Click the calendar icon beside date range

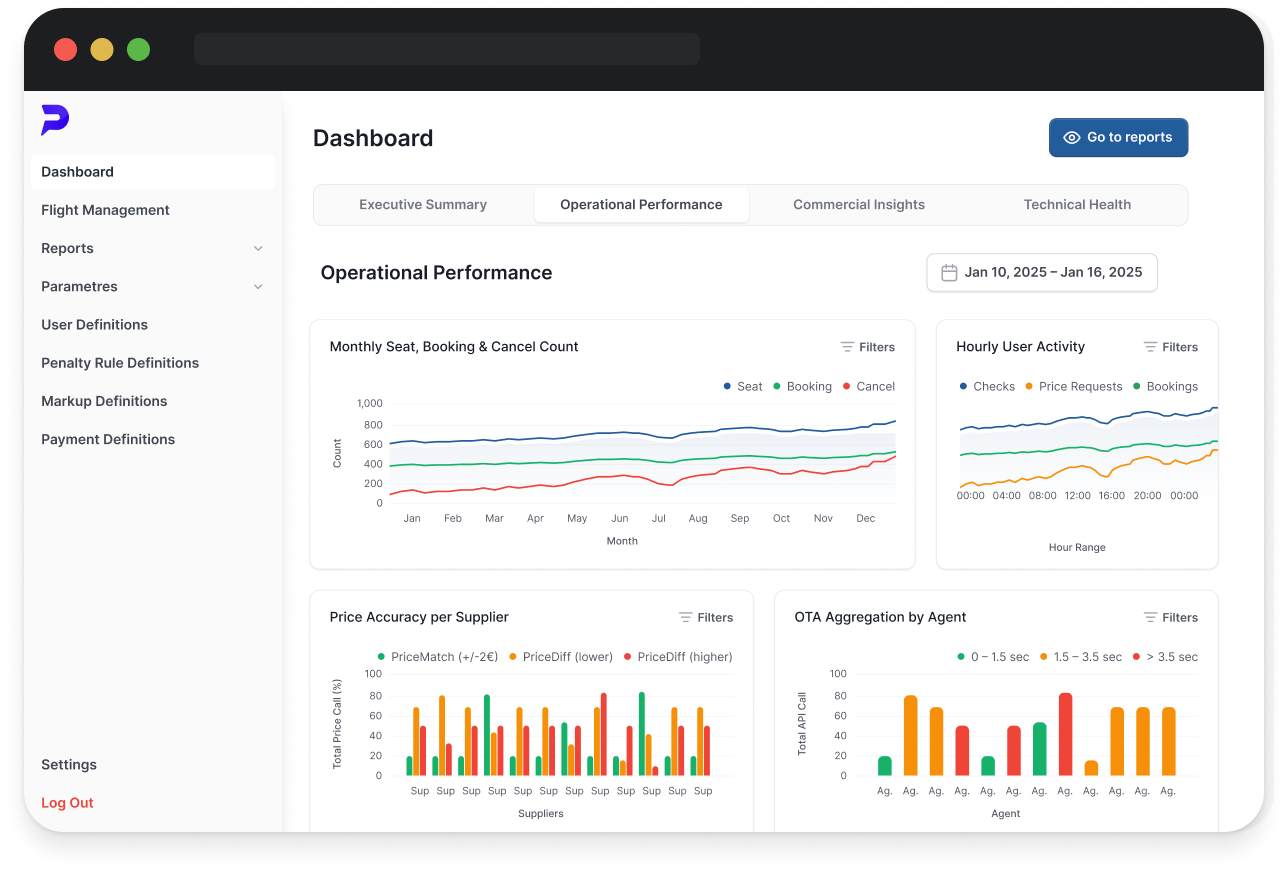(949, 273)
